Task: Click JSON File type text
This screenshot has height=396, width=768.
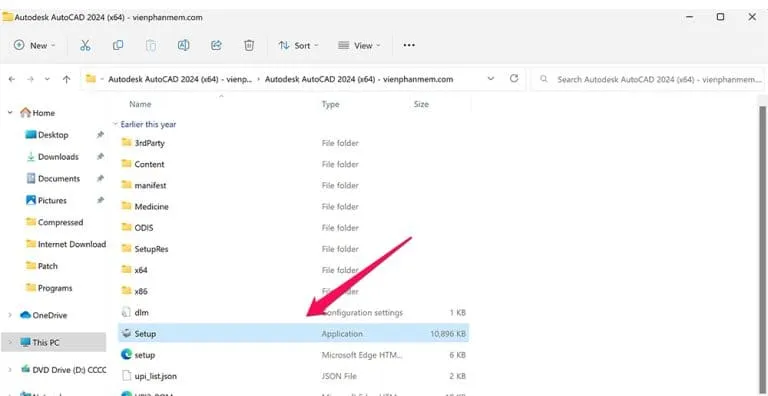Action: click(x=339, y=376)
